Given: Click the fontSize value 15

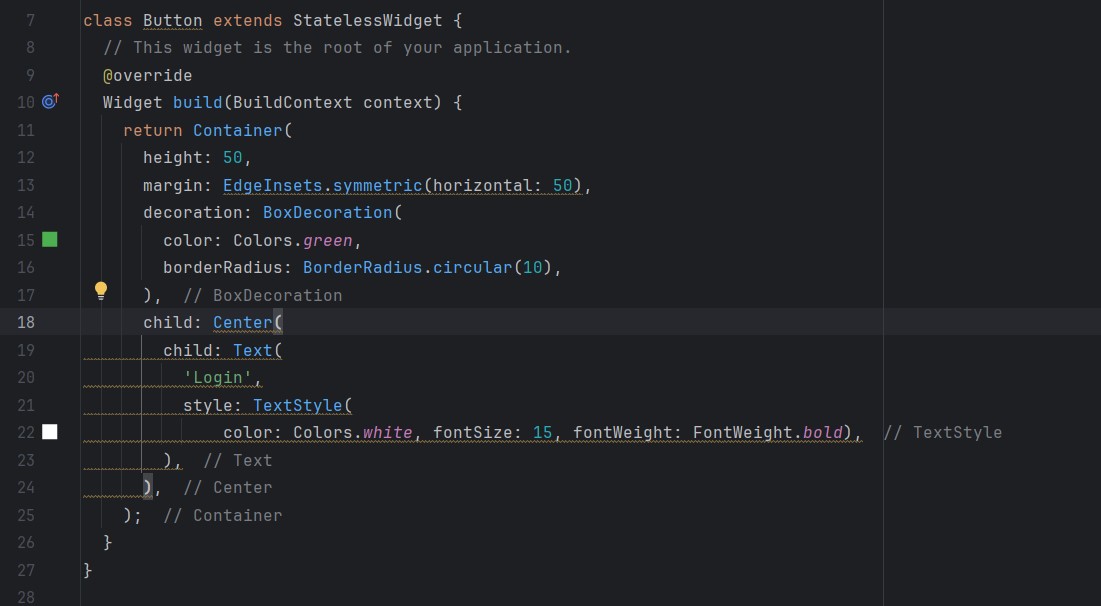Looking at the screenshot, I should 542,433.
